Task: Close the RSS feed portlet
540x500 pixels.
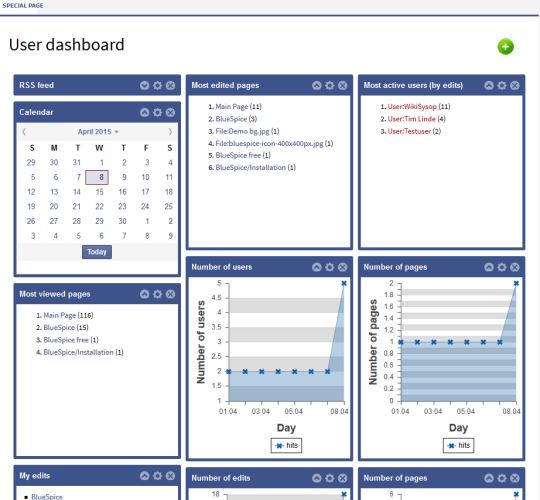Action: click(x=170, y=85)
